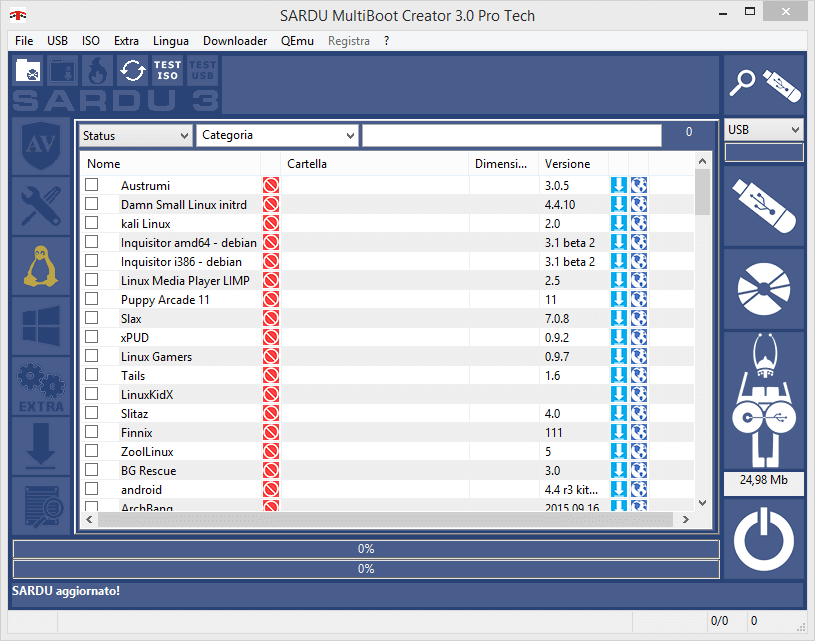
Task: Select the Linux Gamers row name
Action: click(156, 357)
